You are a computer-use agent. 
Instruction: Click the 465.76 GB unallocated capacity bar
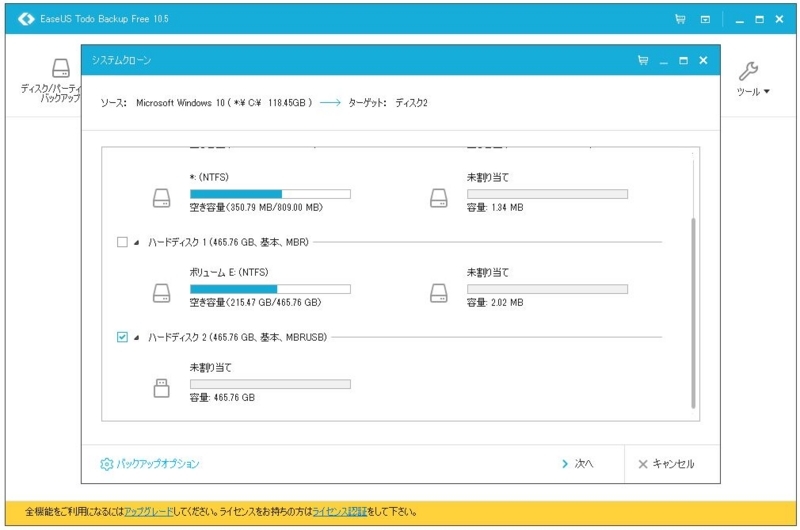270,384
